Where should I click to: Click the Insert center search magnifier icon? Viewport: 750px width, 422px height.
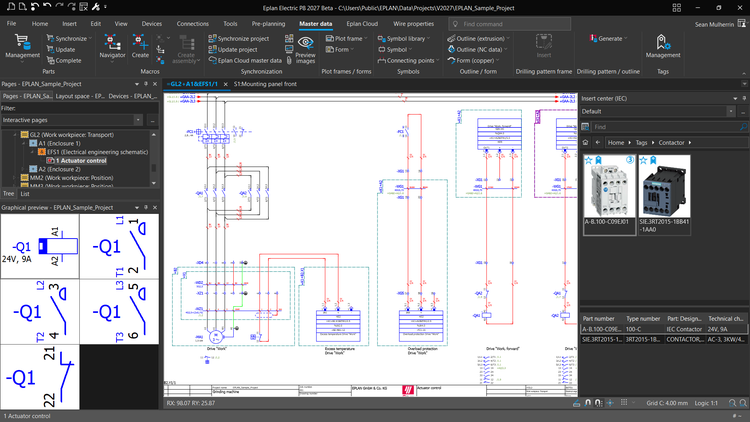[x=743, y=127]
